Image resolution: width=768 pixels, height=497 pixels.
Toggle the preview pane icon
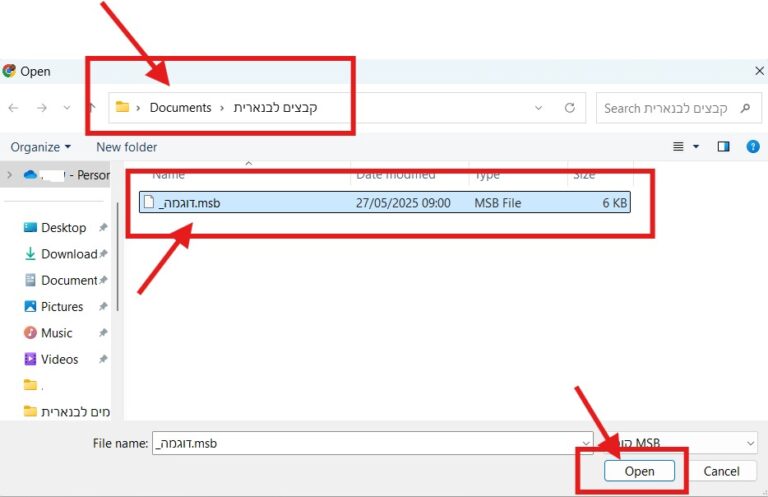coord(723,147)
